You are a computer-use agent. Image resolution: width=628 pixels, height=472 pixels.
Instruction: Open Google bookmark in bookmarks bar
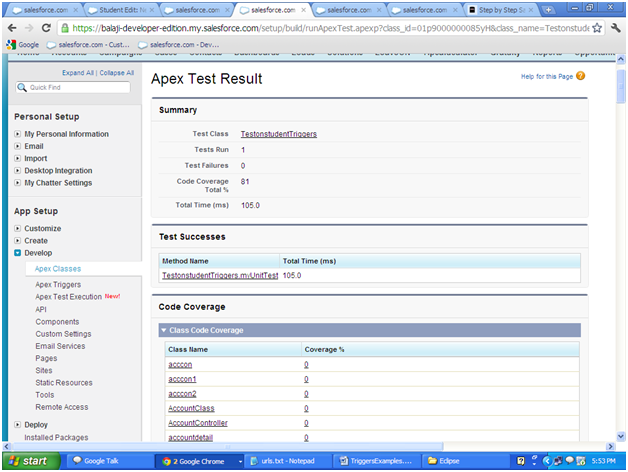pyautogui.click(x=23, y=45)
